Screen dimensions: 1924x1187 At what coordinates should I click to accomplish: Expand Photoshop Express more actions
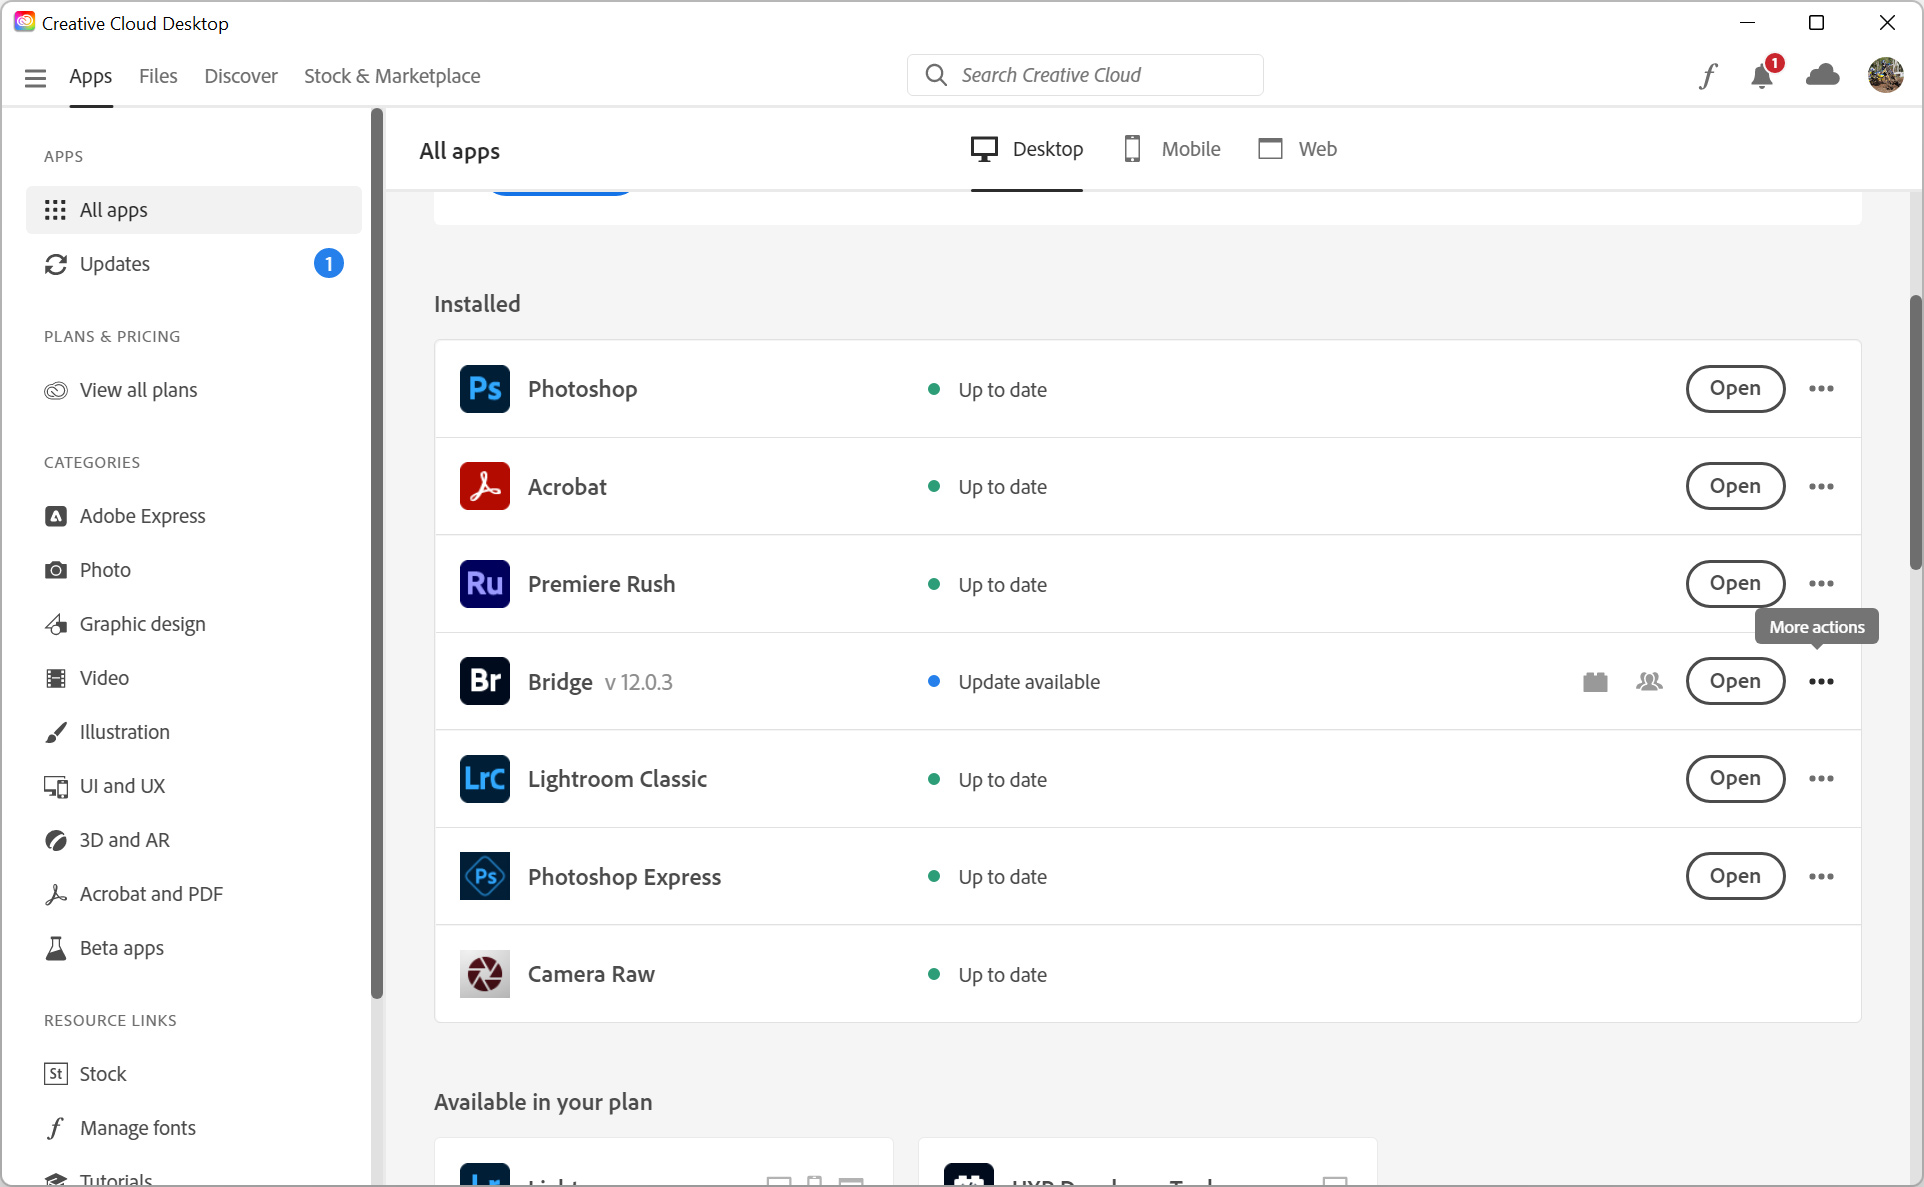click(x=1822, y=877)
